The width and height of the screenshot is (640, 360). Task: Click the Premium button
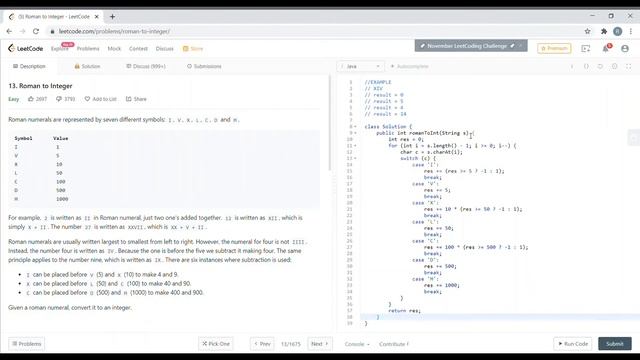pyautogui.click(x=554, y=48)
